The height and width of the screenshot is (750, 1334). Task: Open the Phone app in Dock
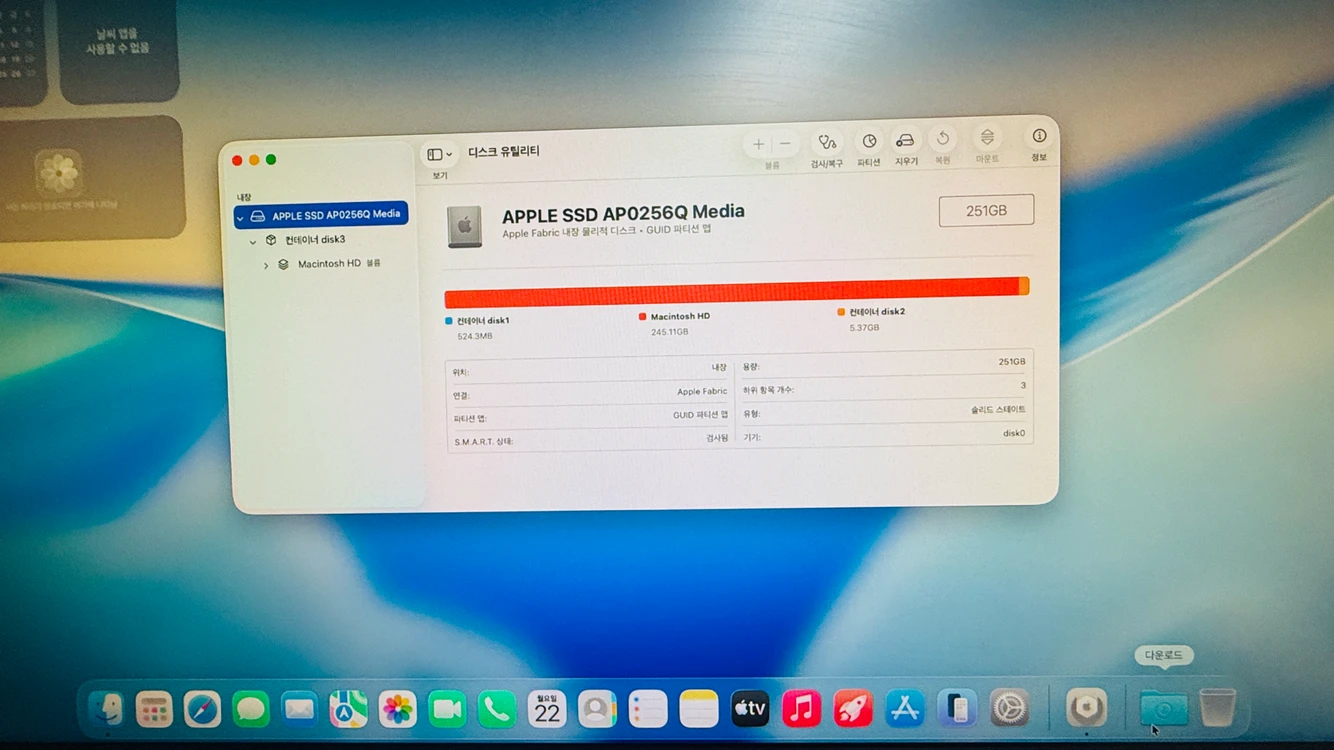[x=496, y=709]
